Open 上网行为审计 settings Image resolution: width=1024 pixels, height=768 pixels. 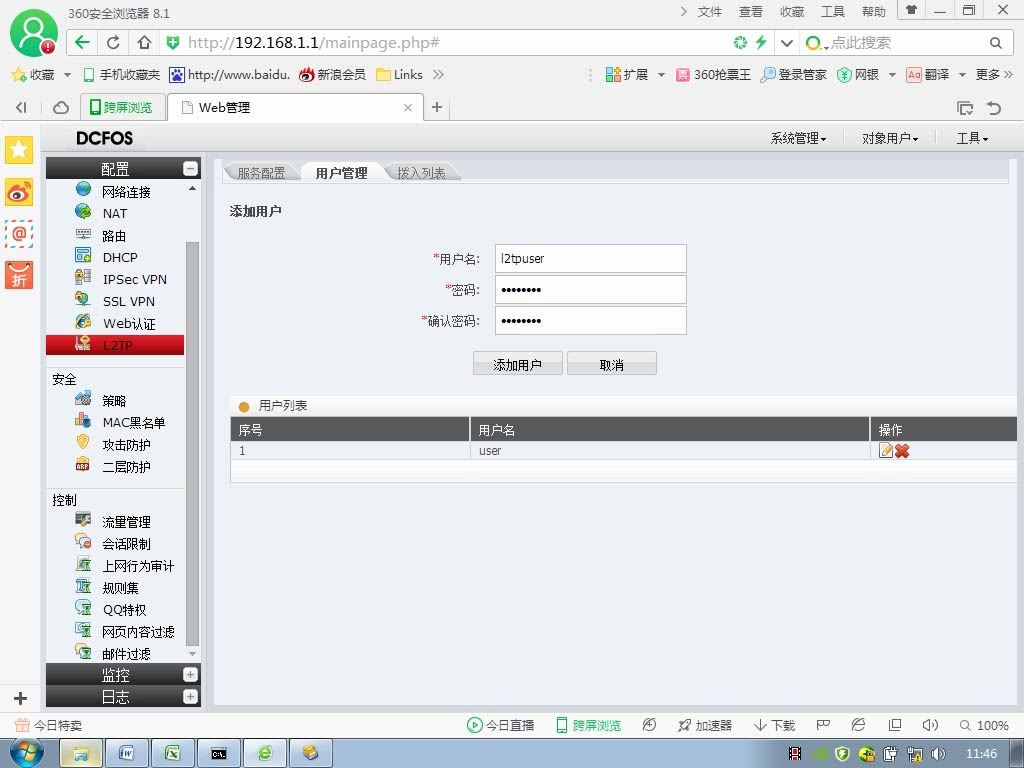pyautogui.click(x=138, y=566)
